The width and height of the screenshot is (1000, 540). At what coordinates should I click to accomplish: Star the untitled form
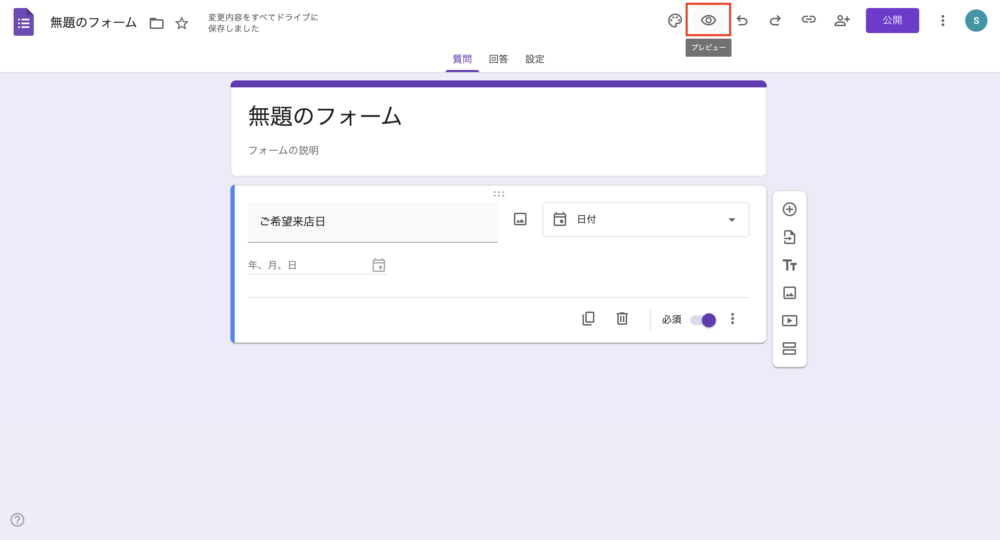[x=182, y=24]
